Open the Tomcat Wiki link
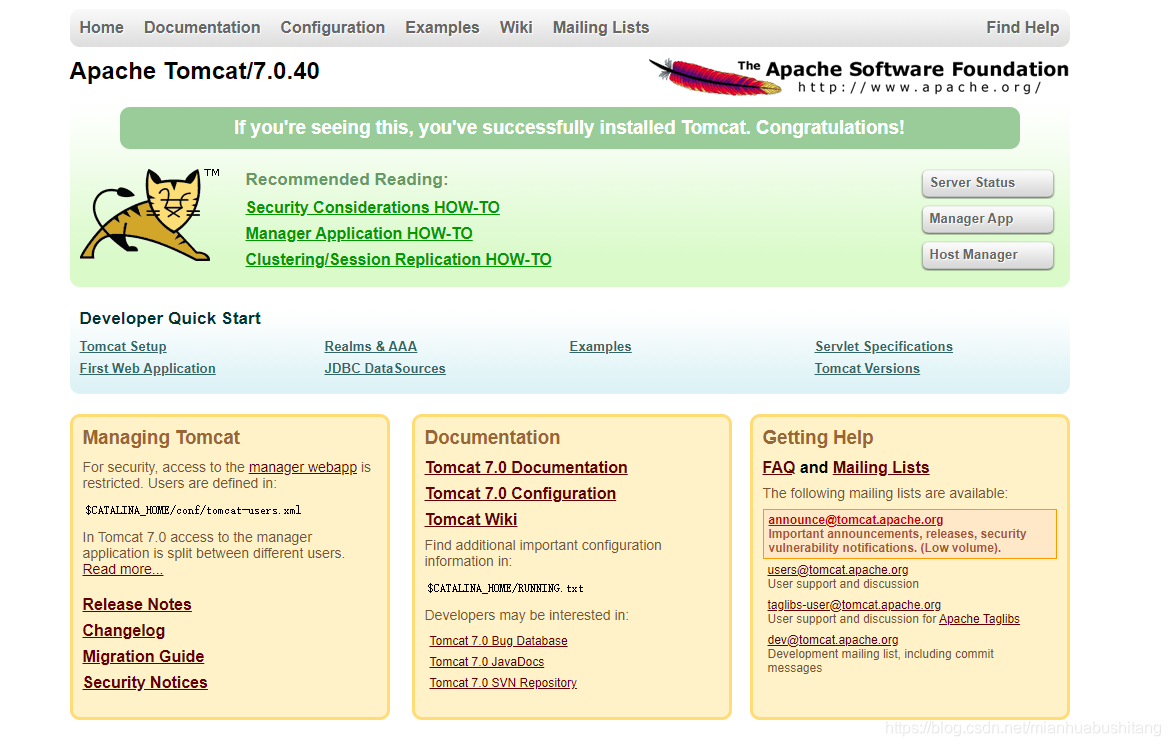The width and height of the screenshot is (1170, 746). (472, 520)
